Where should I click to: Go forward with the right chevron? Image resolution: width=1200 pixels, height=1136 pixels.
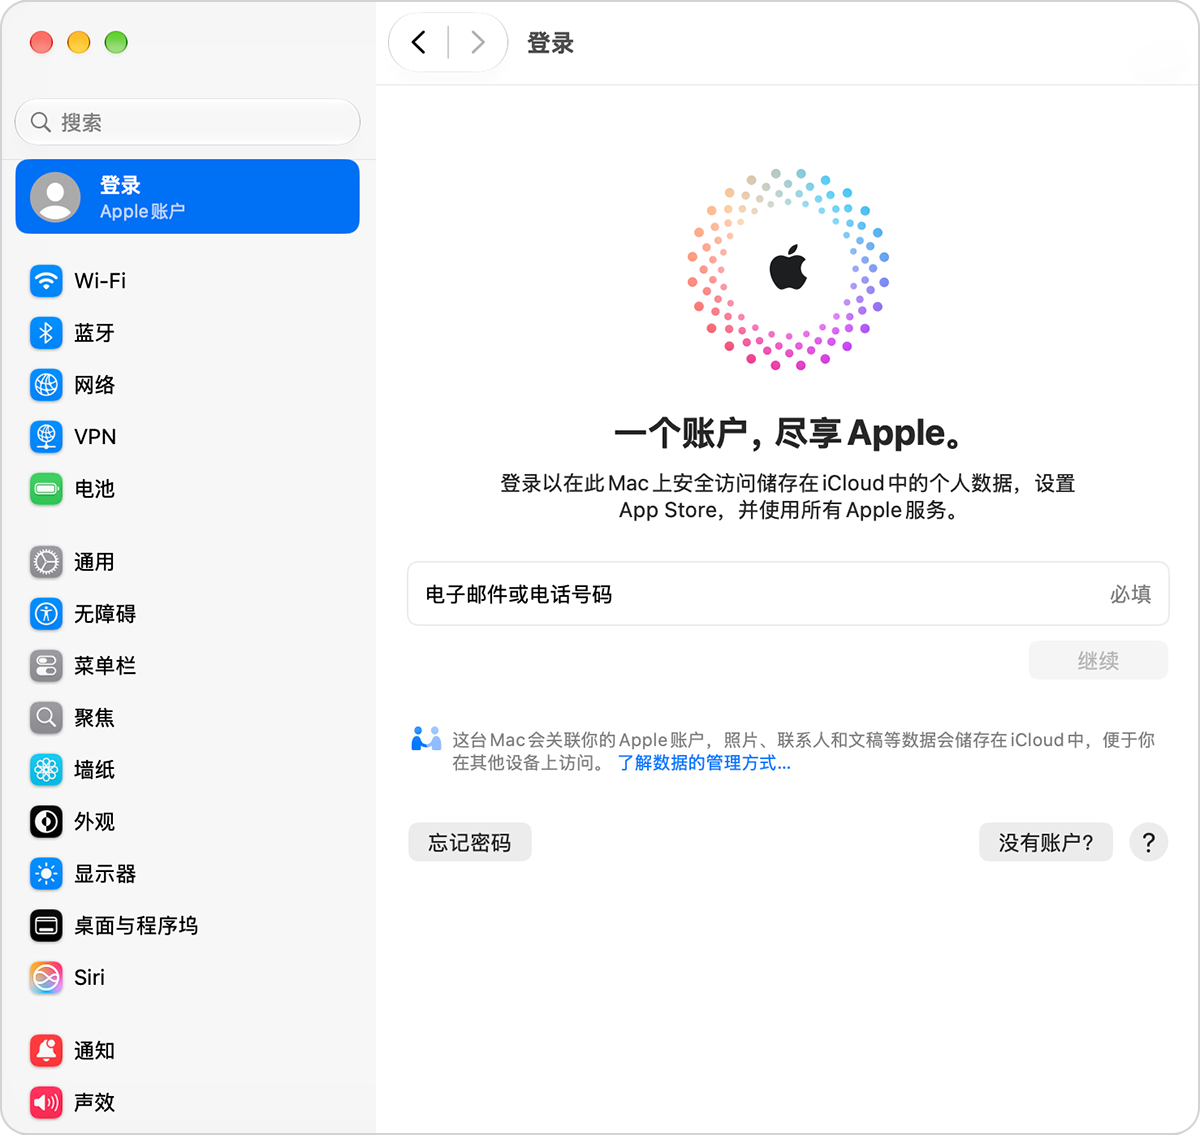click(477, 42)
